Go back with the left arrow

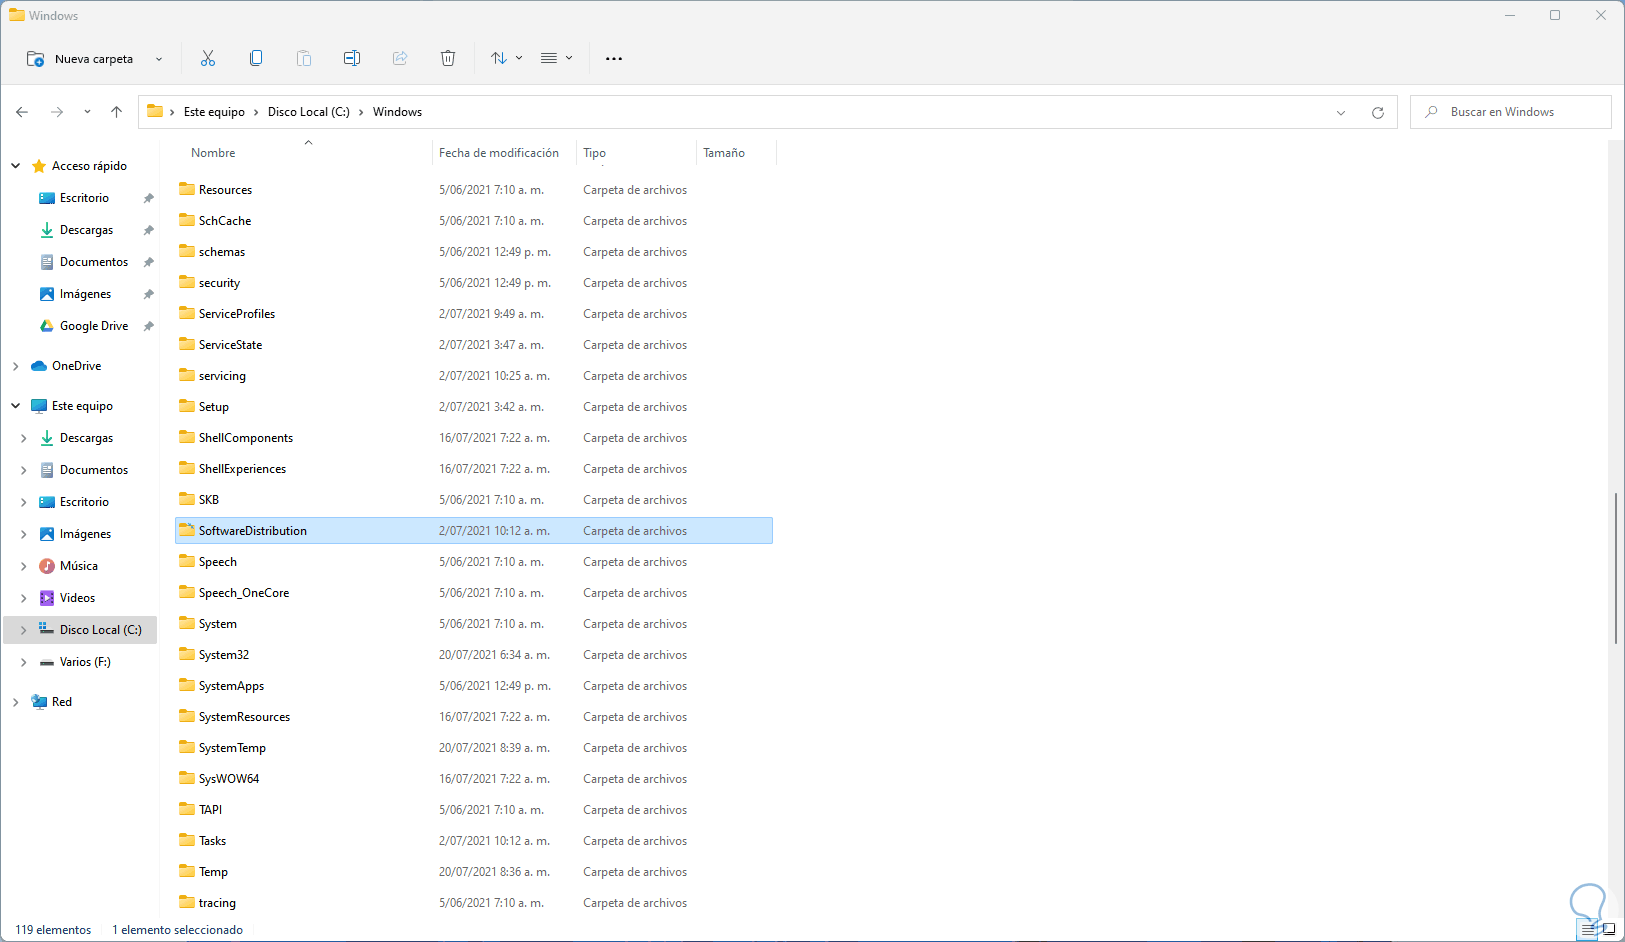[22, 112]
